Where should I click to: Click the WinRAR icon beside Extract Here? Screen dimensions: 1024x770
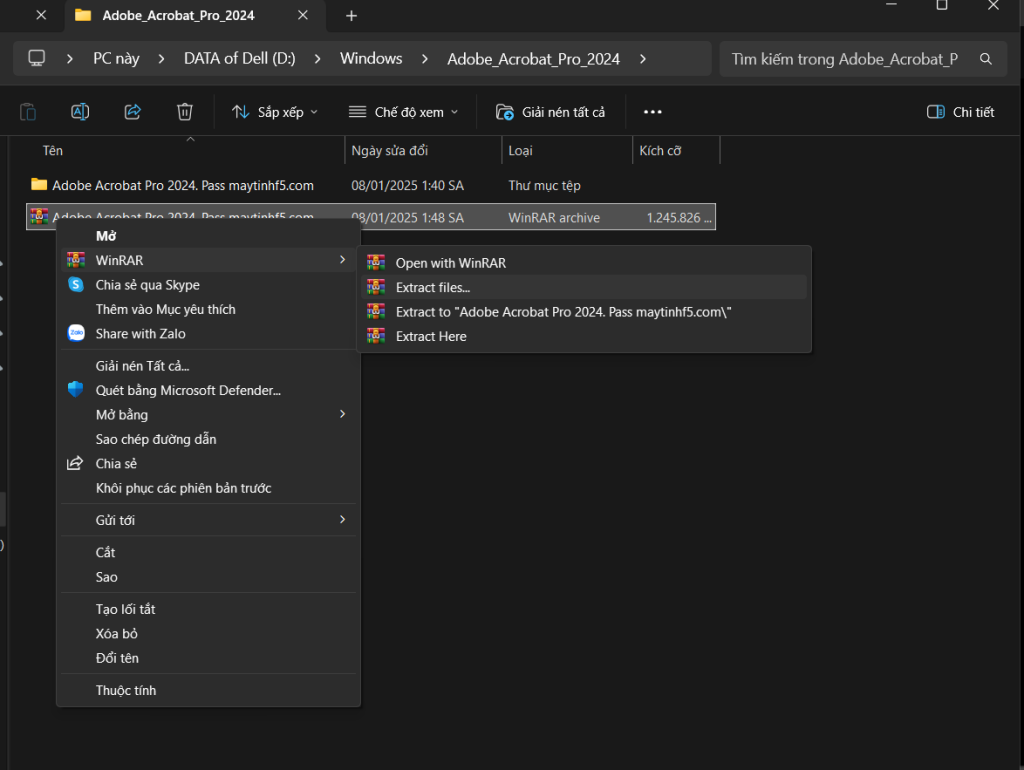tap(376, 336)
